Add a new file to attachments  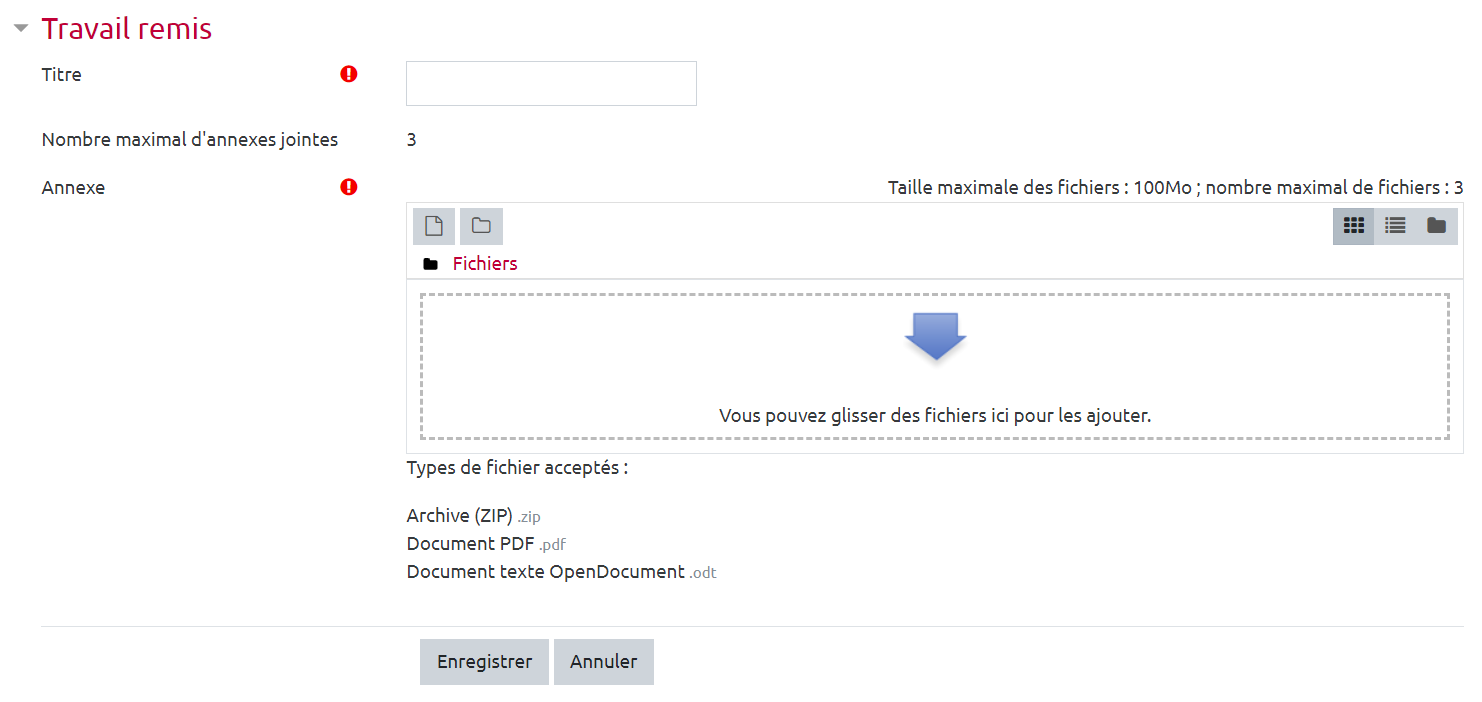pos(434,226)
